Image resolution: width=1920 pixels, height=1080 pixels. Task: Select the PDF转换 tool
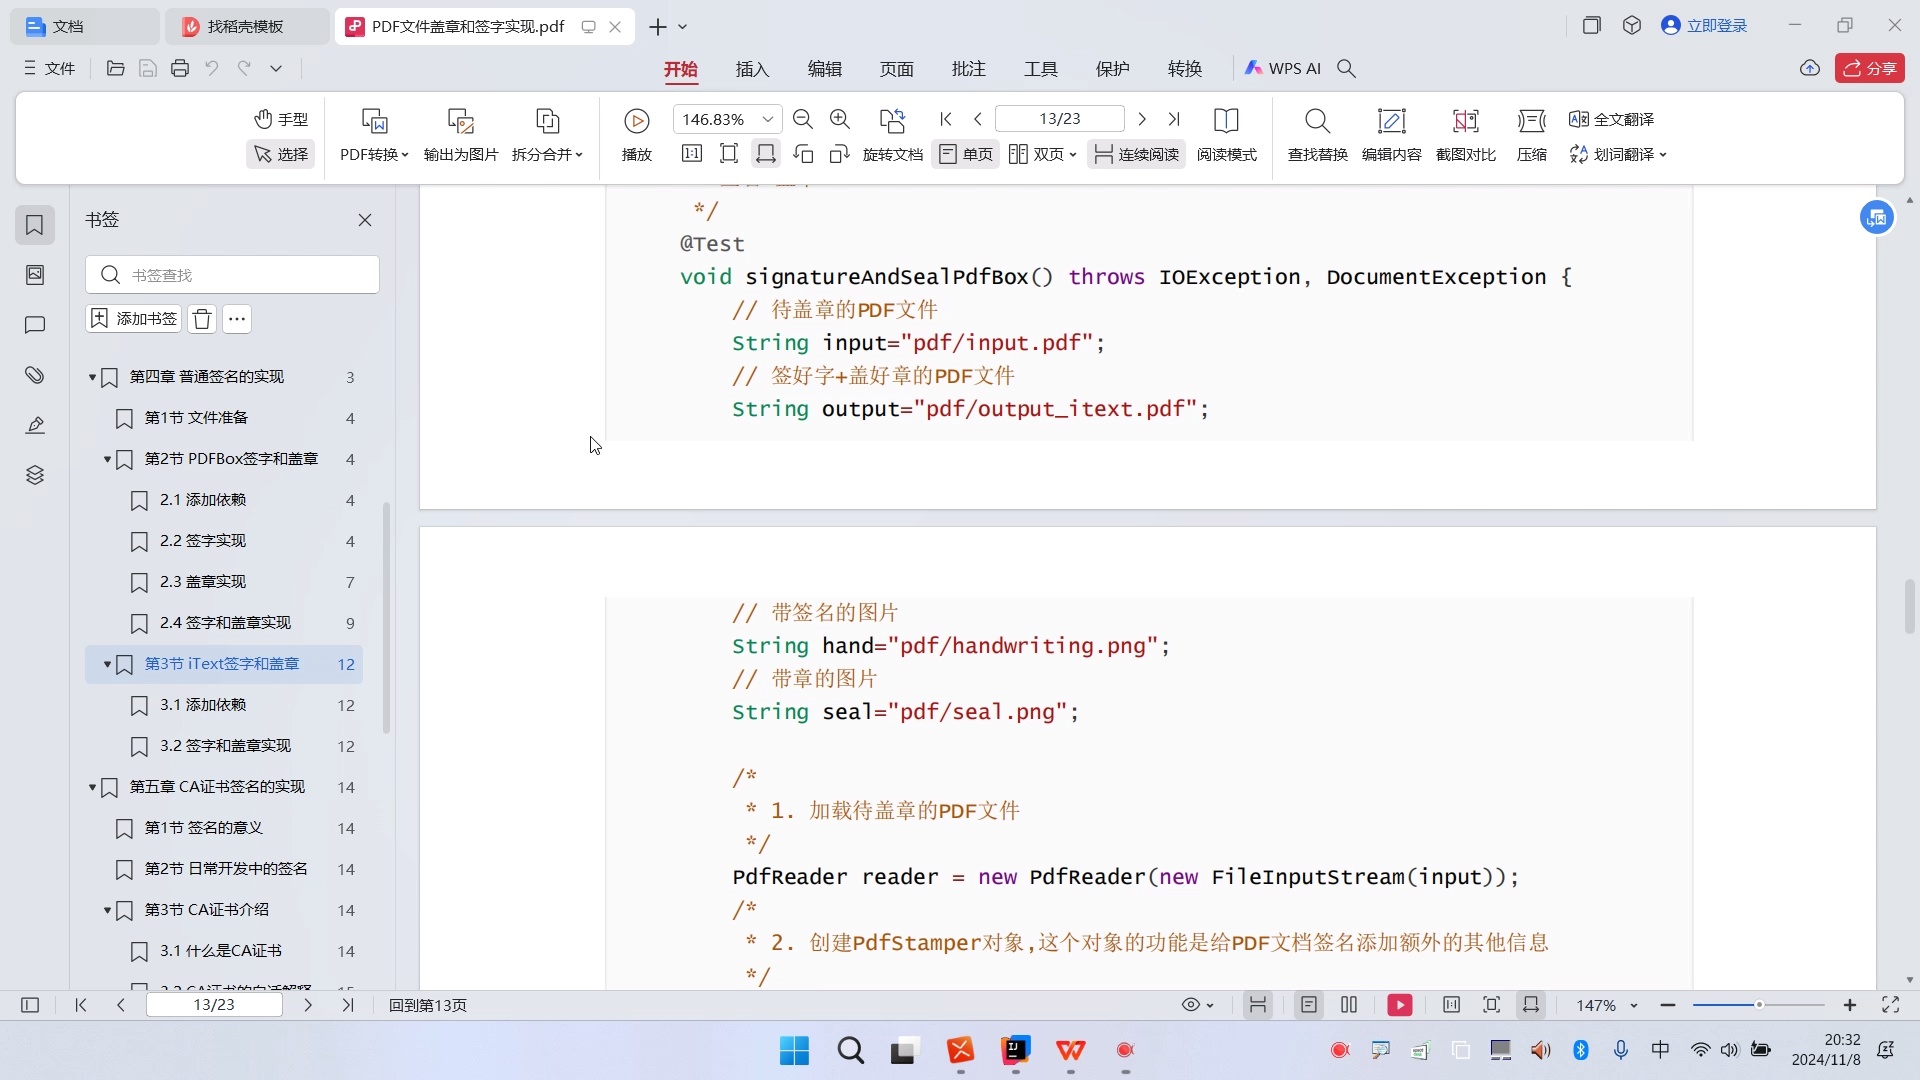[x=374, y=135]
